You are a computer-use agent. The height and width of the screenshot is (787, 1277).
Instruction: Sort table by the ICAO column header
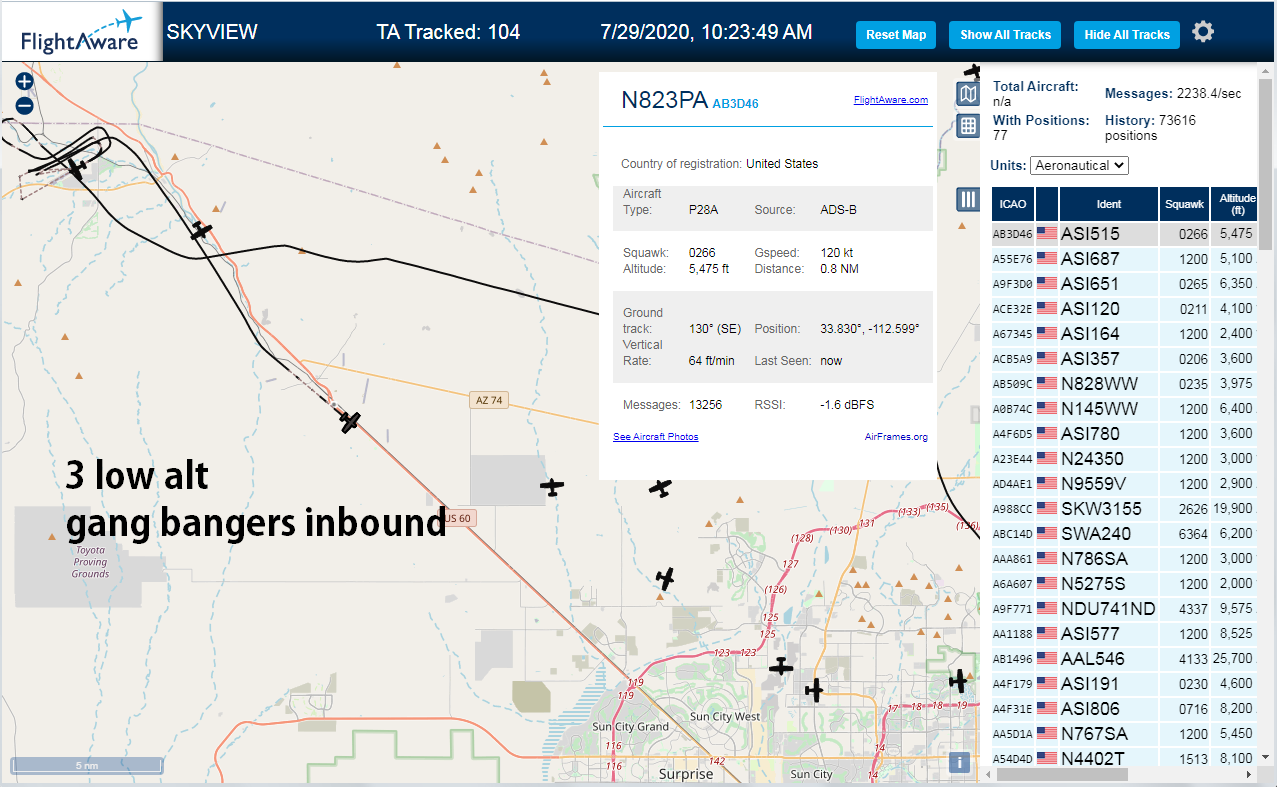coord(1013,204)
